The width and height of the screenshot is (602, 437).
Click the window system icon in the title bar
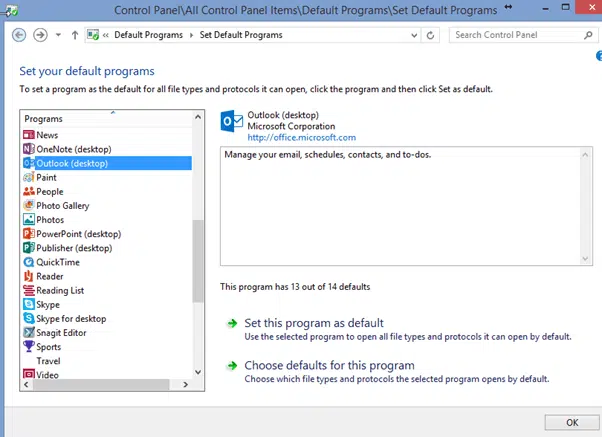tap(10, 10)
